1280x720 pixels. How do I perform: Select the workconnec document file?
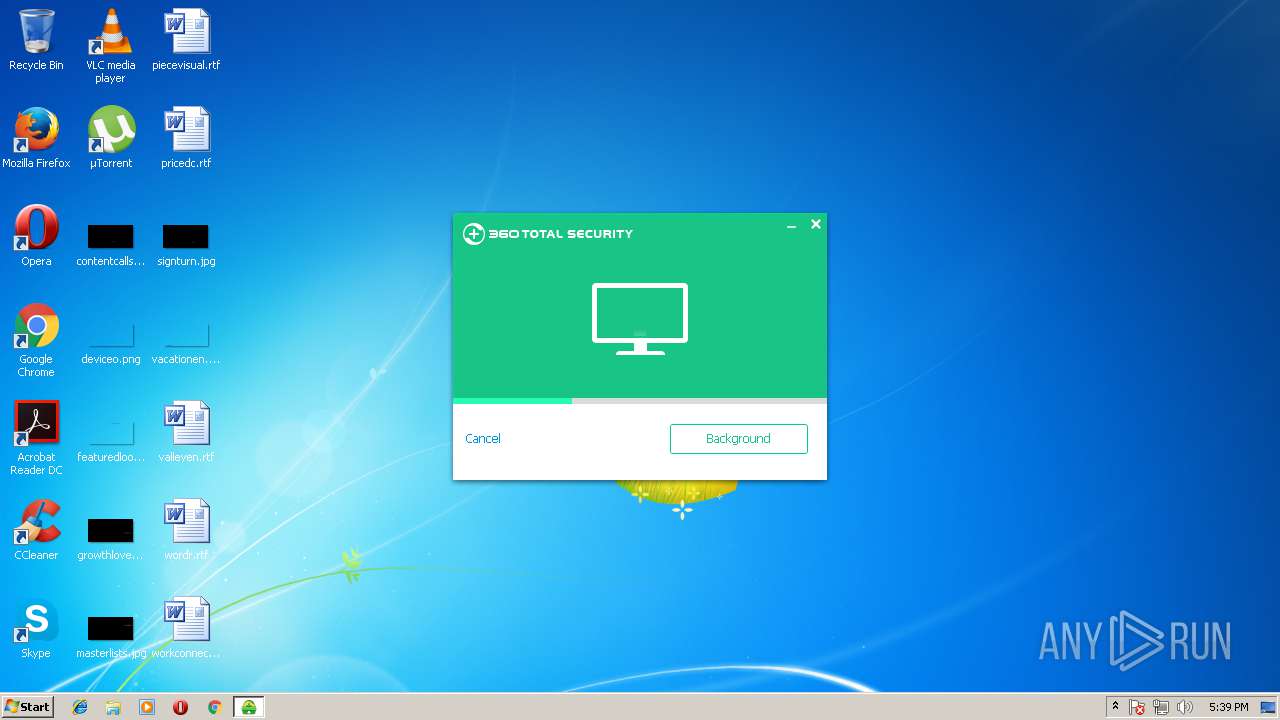pyautogui.click(x=186, y=628)
